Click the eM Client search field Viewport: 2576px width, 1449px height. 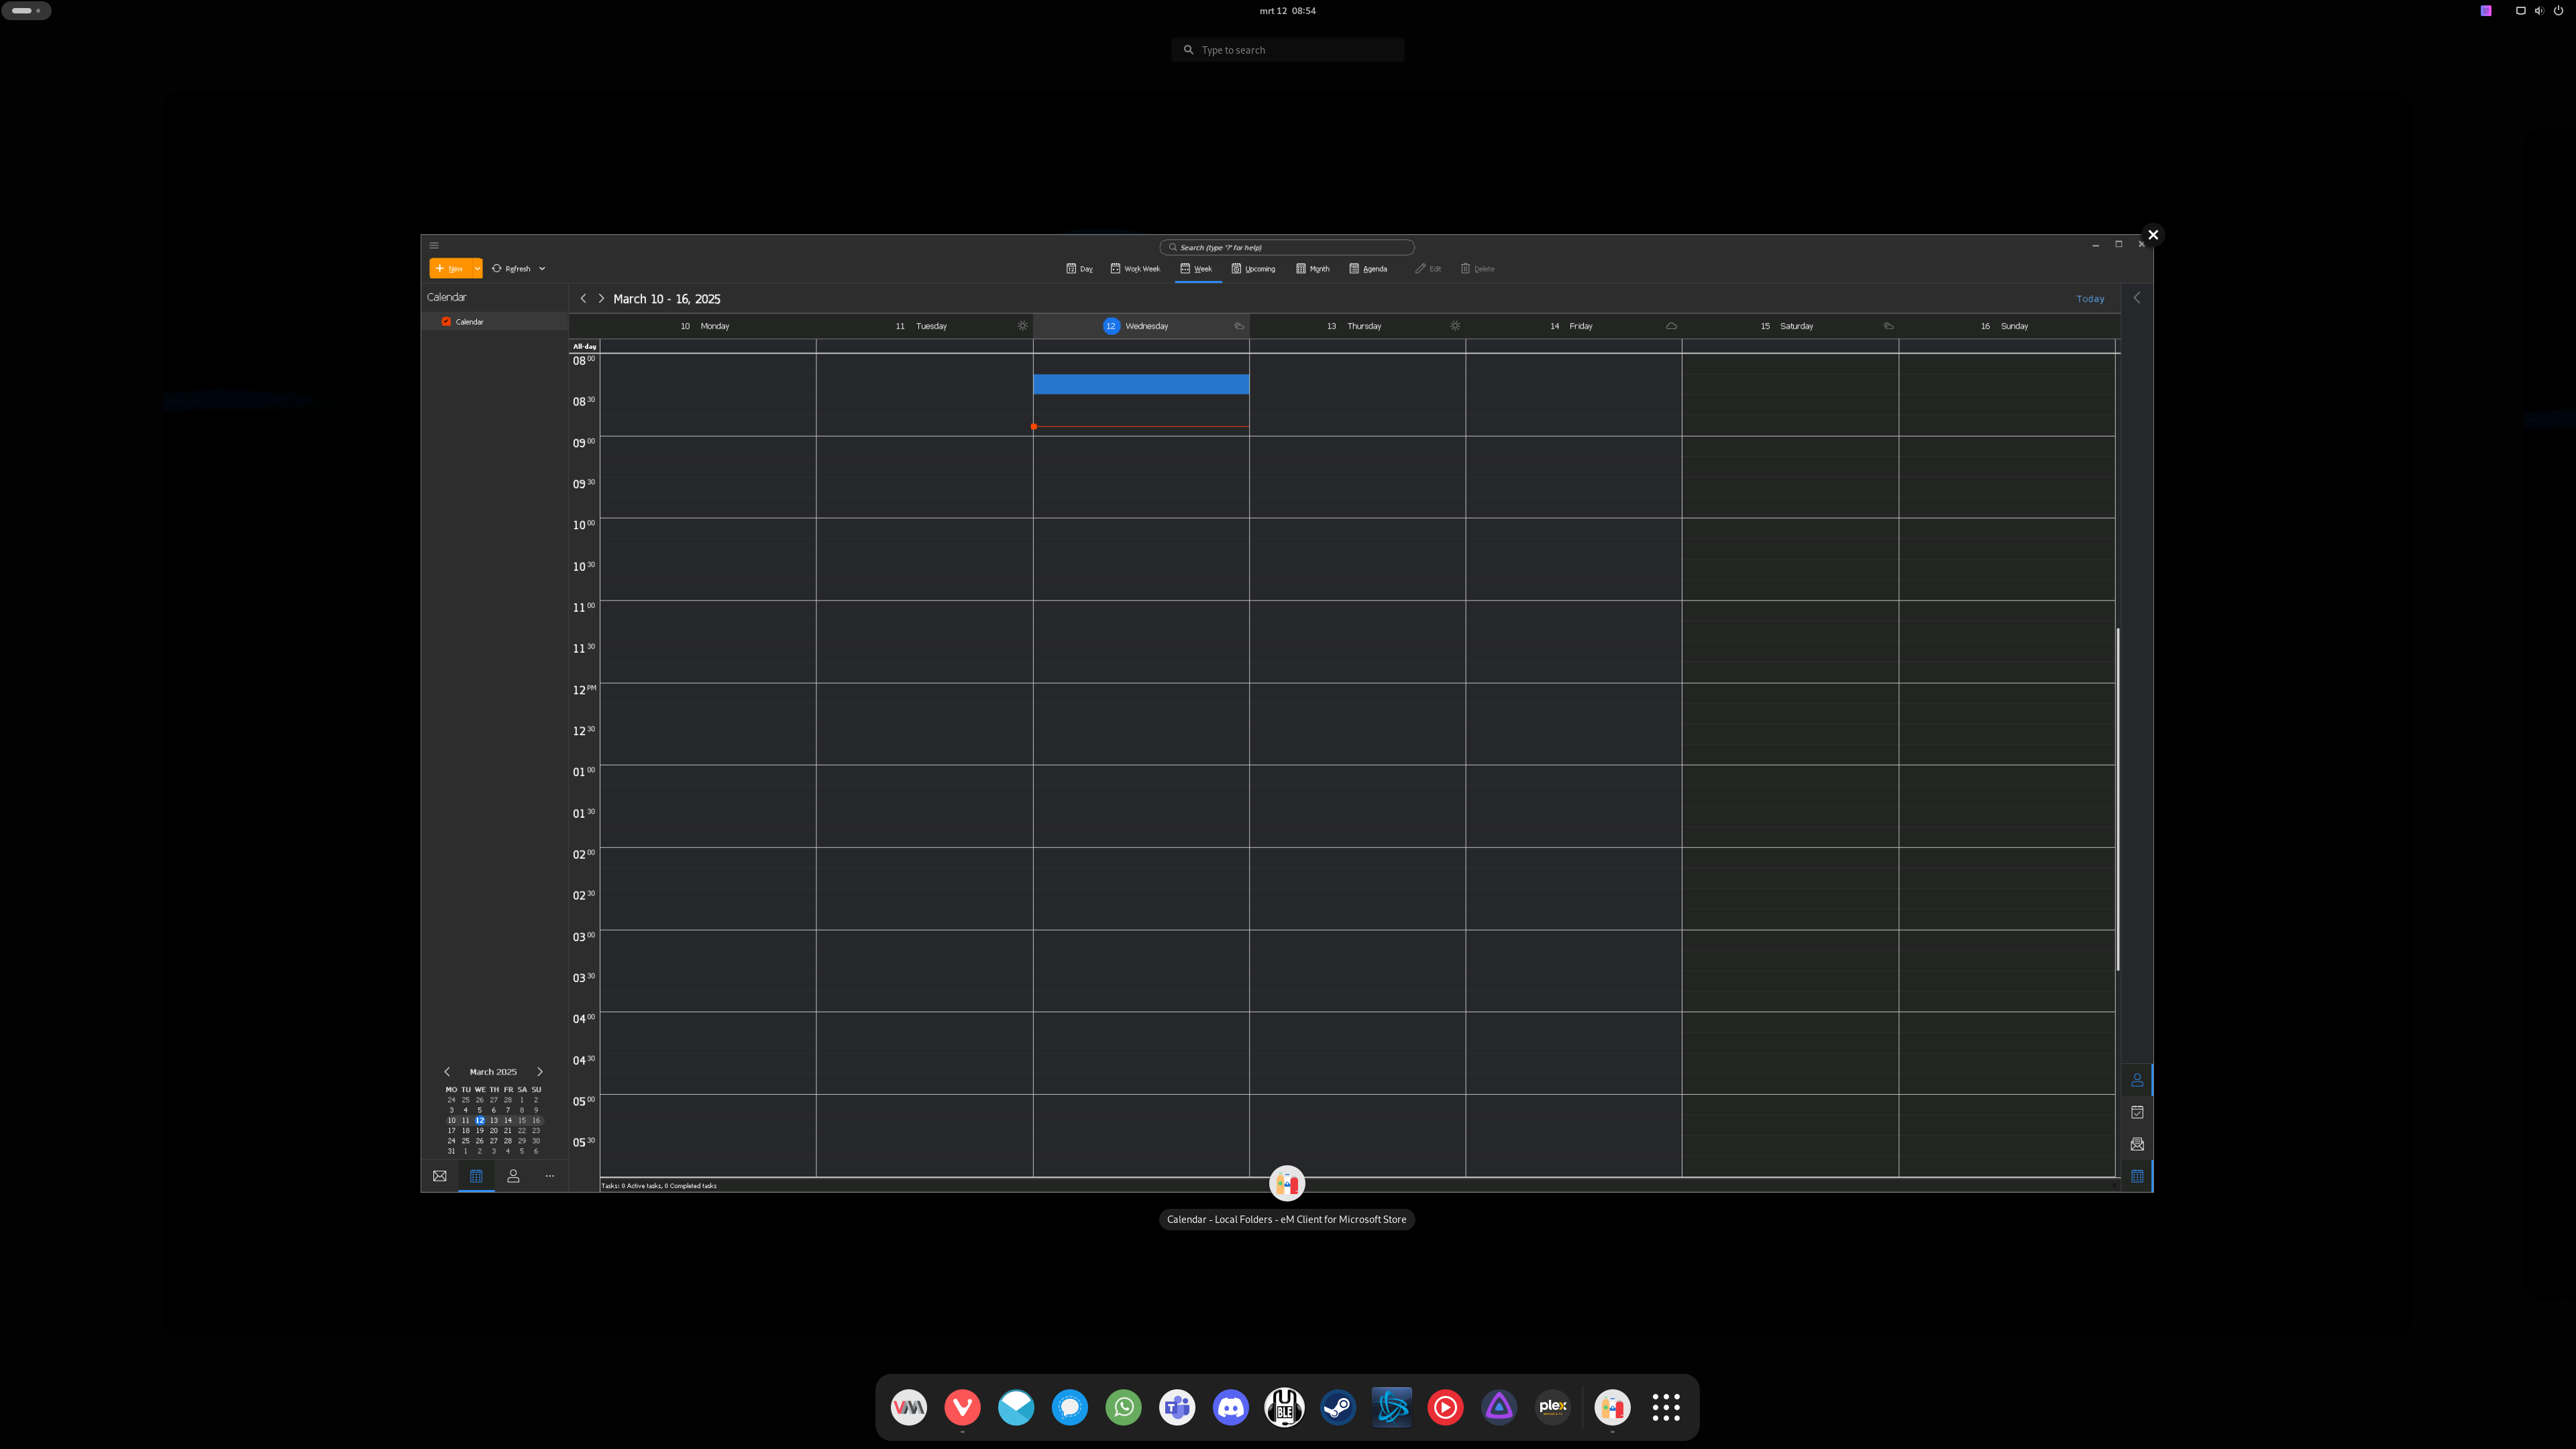tap(1286, 247)
